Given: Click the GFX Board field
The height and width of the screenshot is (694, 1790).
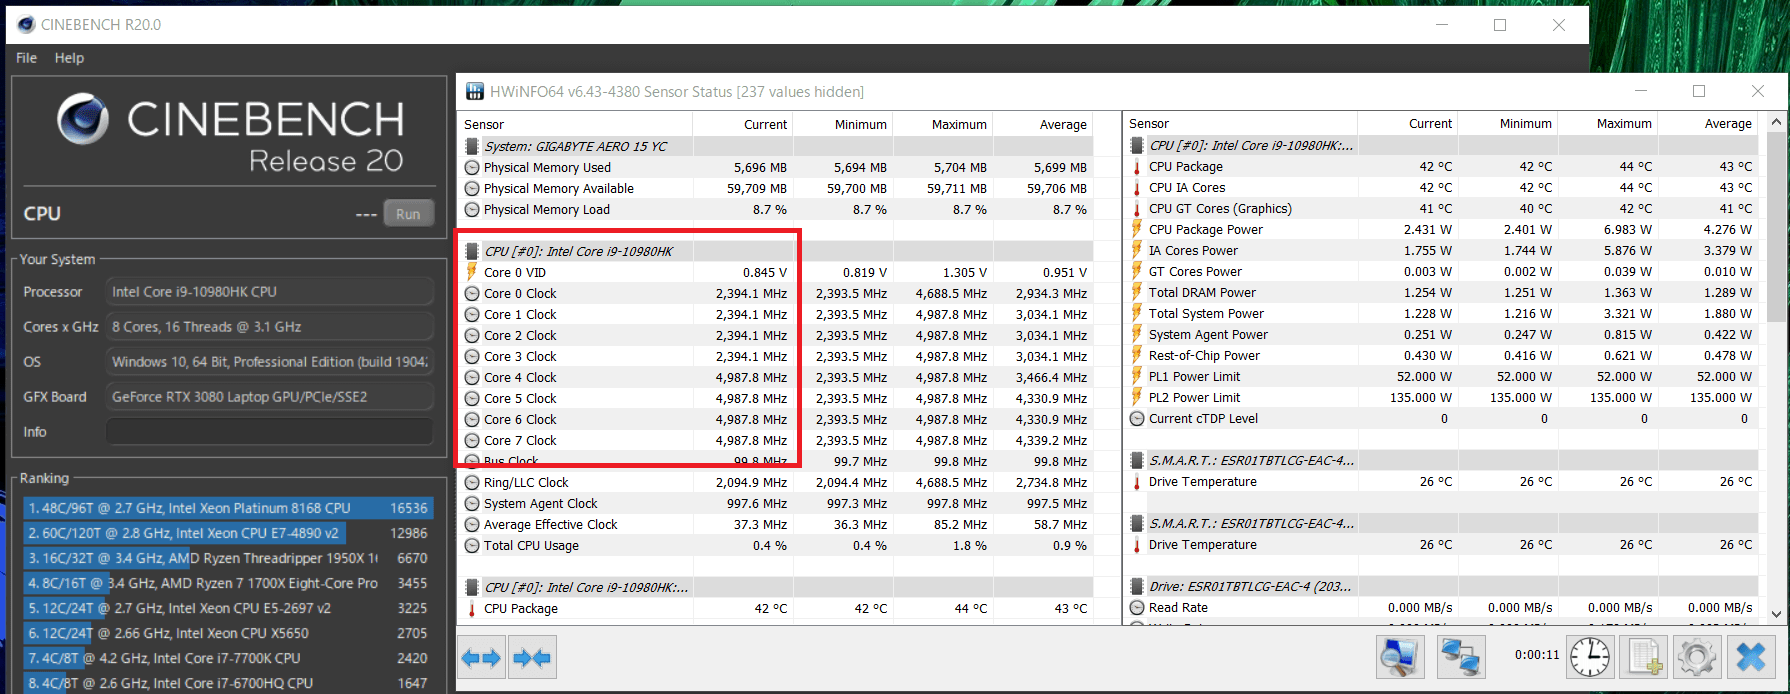Looking at the screenshot, I should [x=270, y=397].
